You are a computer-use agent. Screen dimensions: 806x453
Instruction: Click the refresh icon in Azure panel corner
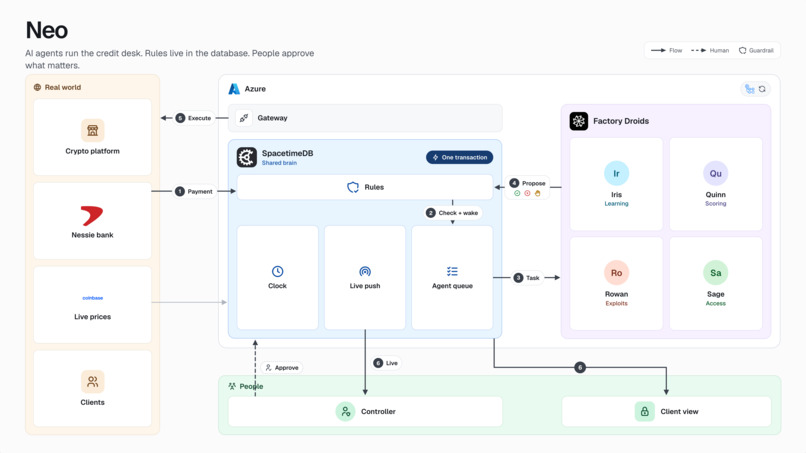762,89
